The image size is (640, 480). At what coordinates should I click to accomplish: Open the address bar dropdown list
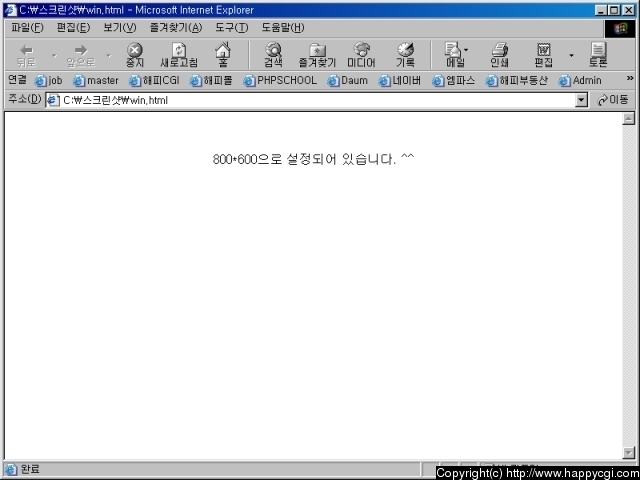581,100
